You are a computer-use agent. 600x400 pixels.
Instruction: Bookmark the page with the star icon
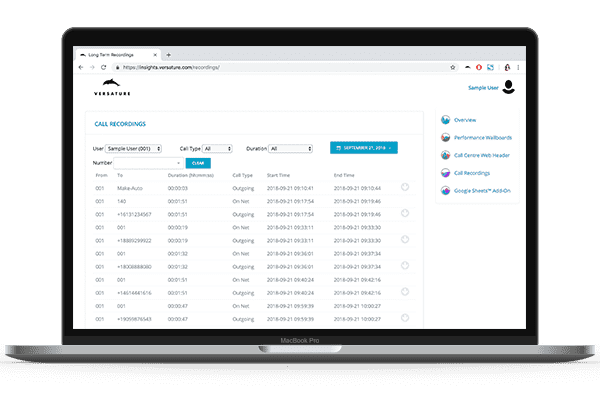point(452,67)
